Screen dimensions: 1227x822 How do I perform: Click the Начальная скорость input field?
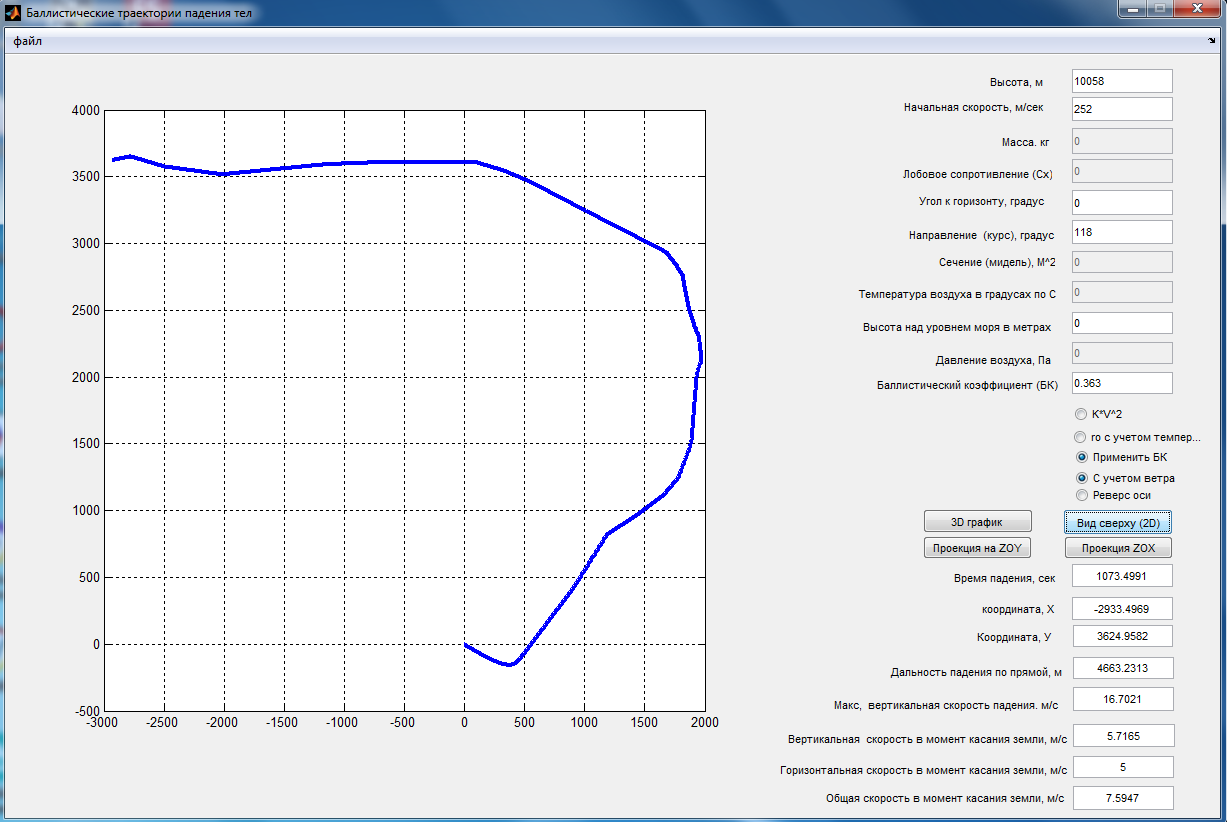[1121, 108]
